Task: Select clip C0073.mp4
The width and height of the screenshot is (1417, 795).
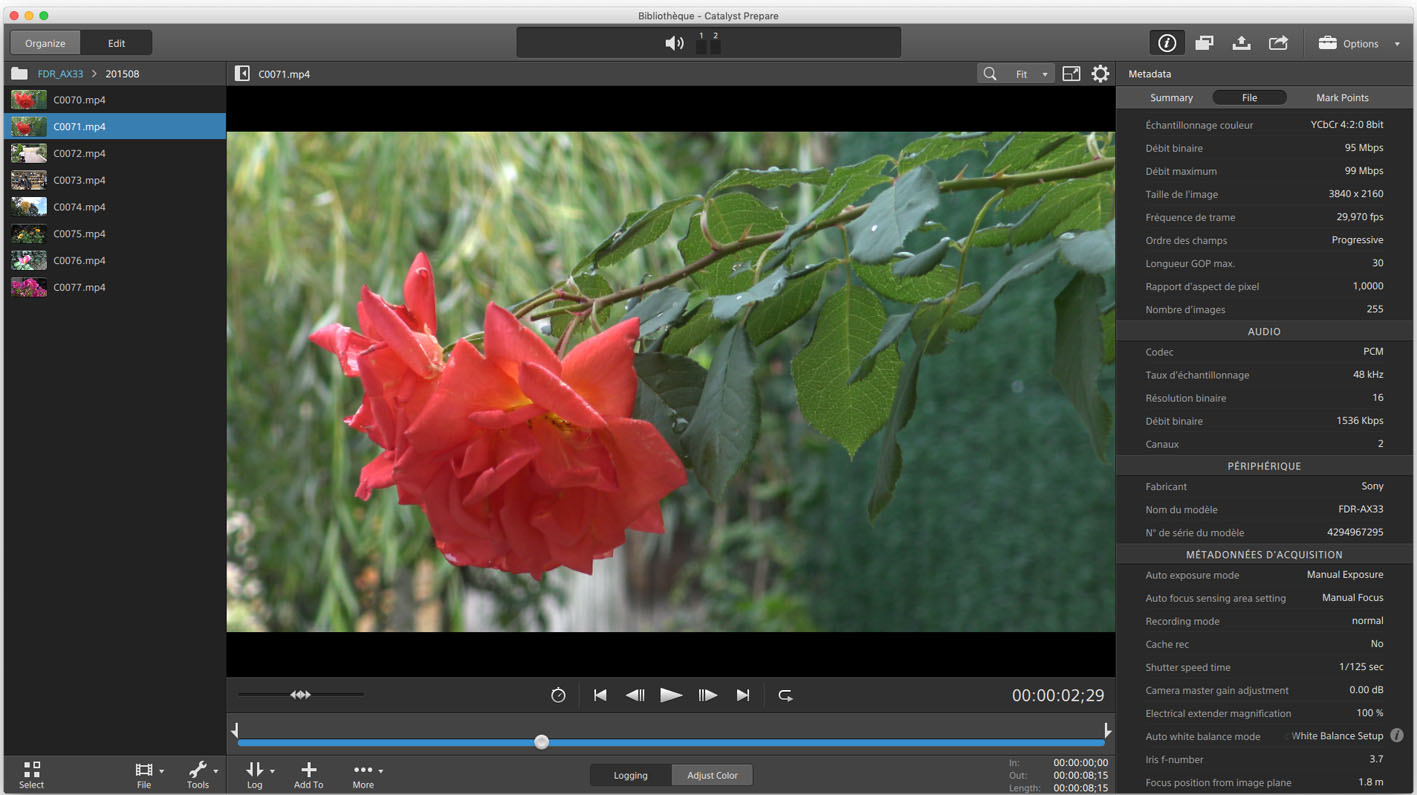Action: (114, 180)
